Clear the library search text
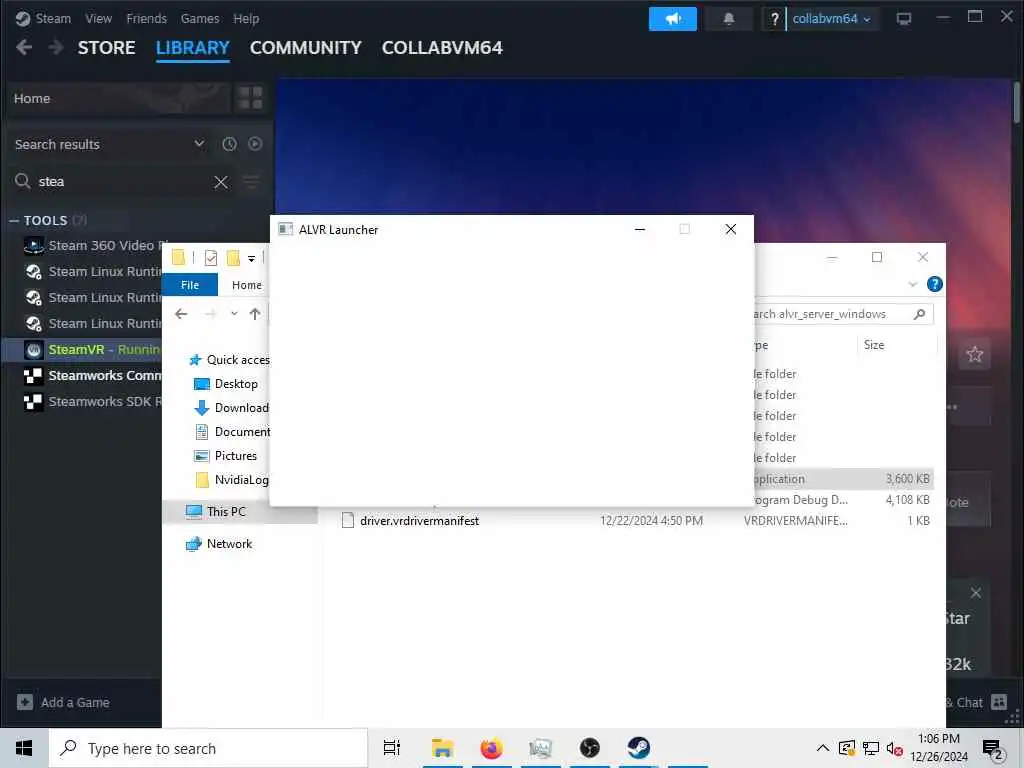The image size is (1024, 768). (221, 182)
